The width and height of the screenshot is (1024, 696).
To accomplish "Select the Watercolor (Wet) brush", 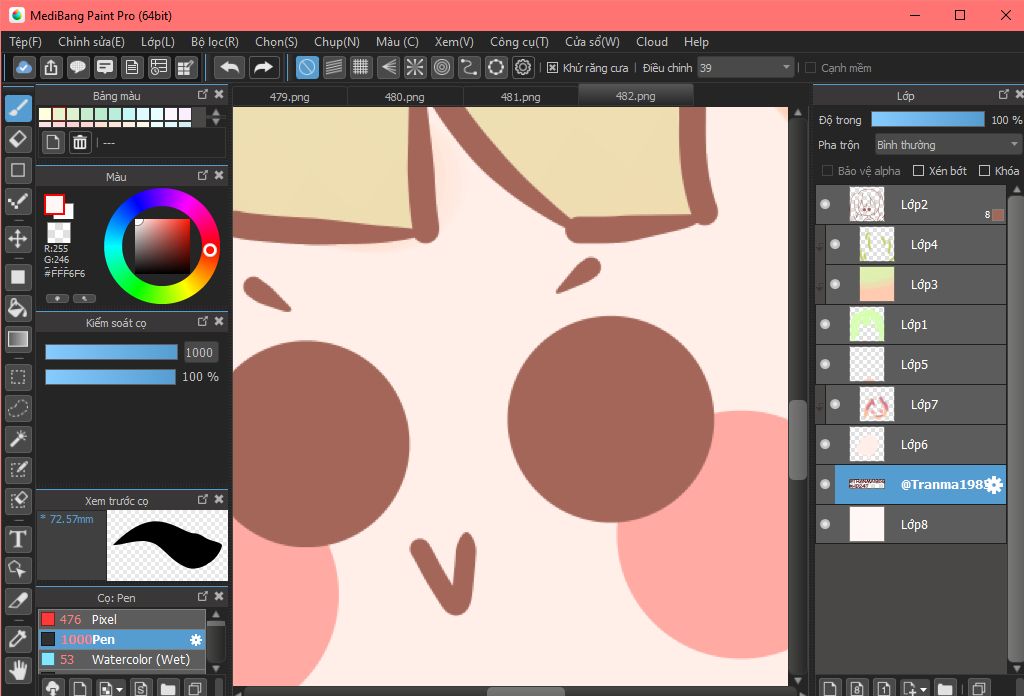I will tap(121, 659).
